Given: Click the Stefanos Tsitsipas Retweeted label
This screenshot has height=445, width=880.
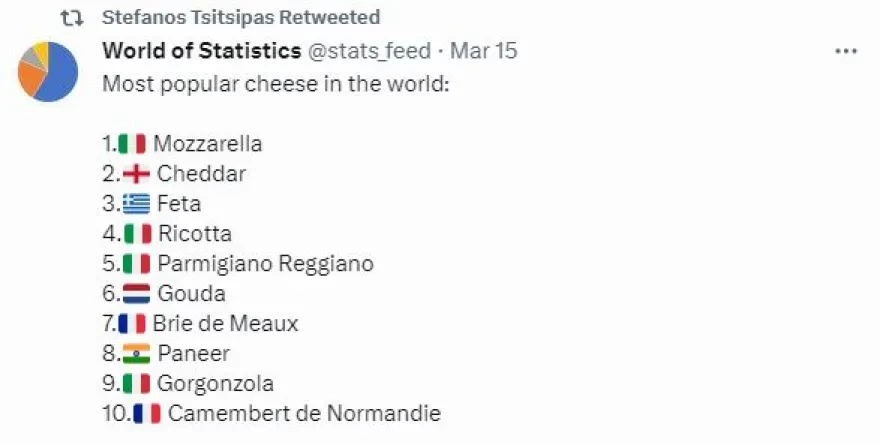Looking at the screenshot, I should (x=241, y=18).
